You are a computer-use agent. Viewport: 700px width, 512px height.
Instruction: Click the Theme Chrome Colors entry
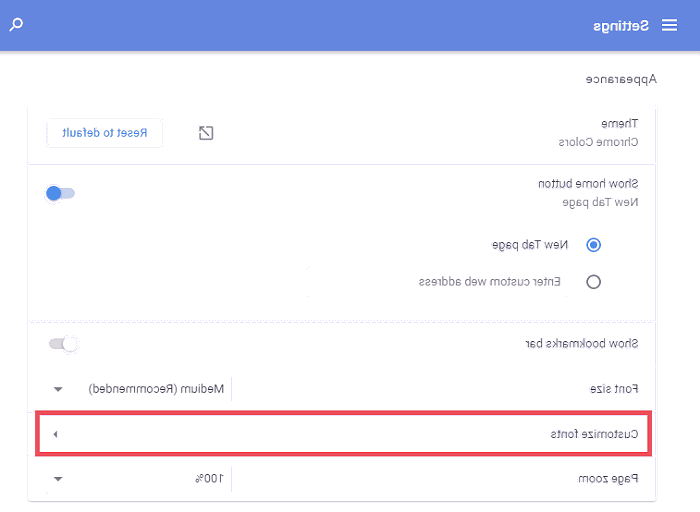tap(598, 132)
